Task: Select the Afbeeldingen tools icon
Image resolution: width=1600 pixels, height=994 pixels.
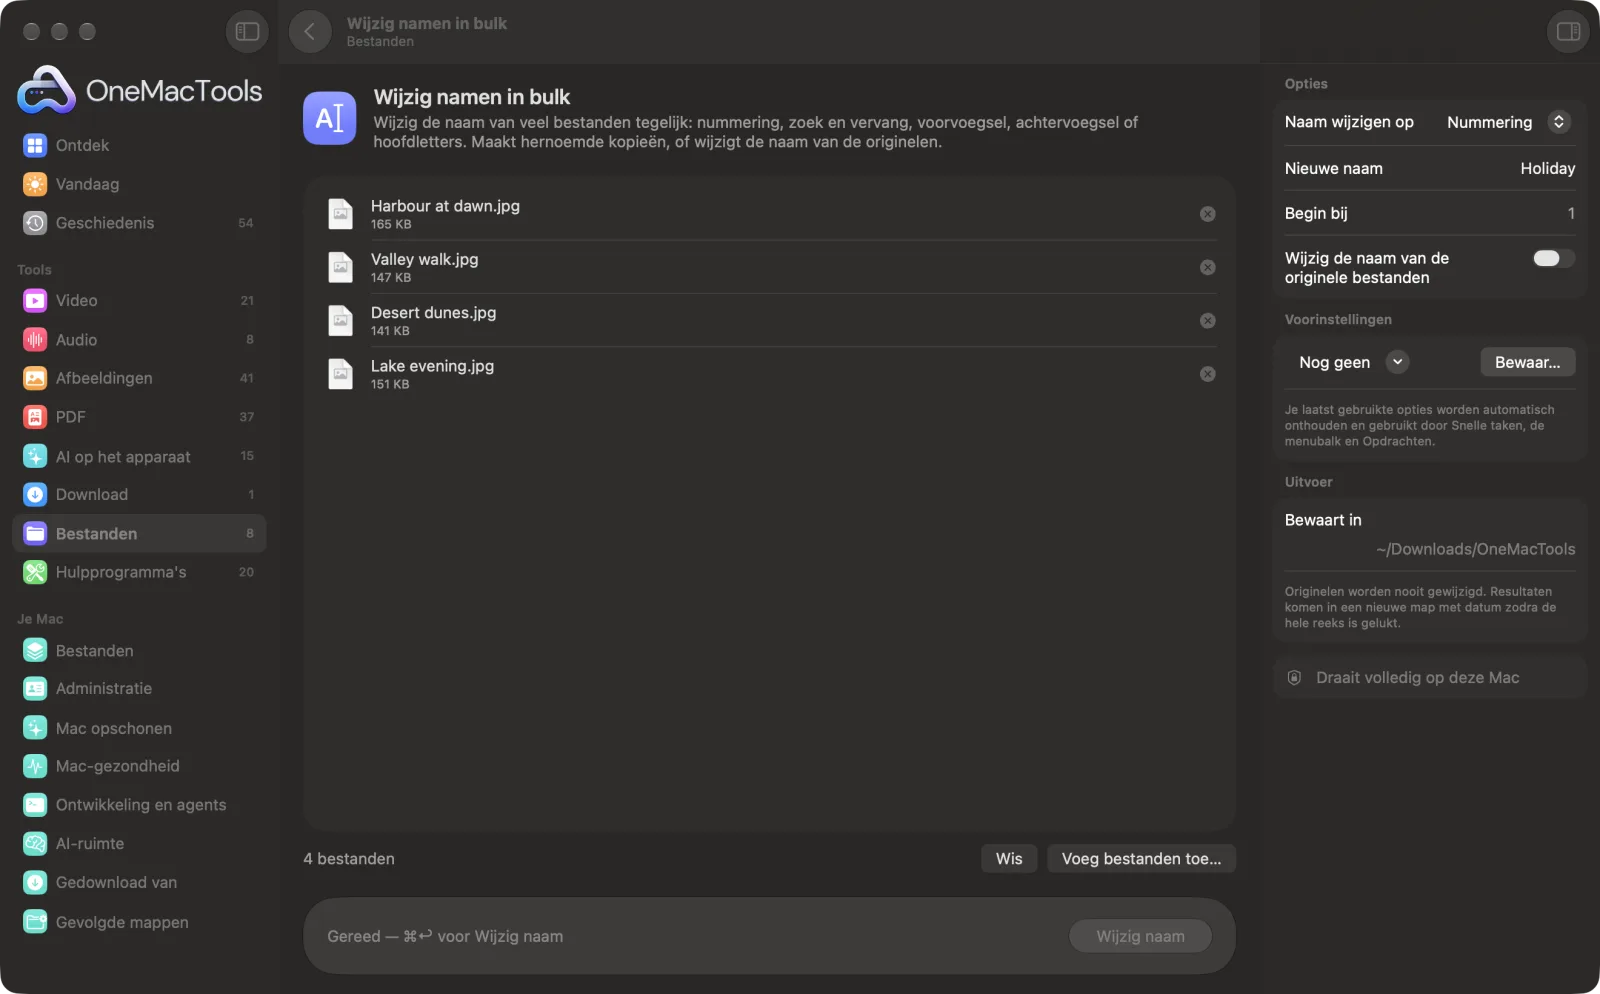Action: 35,378
